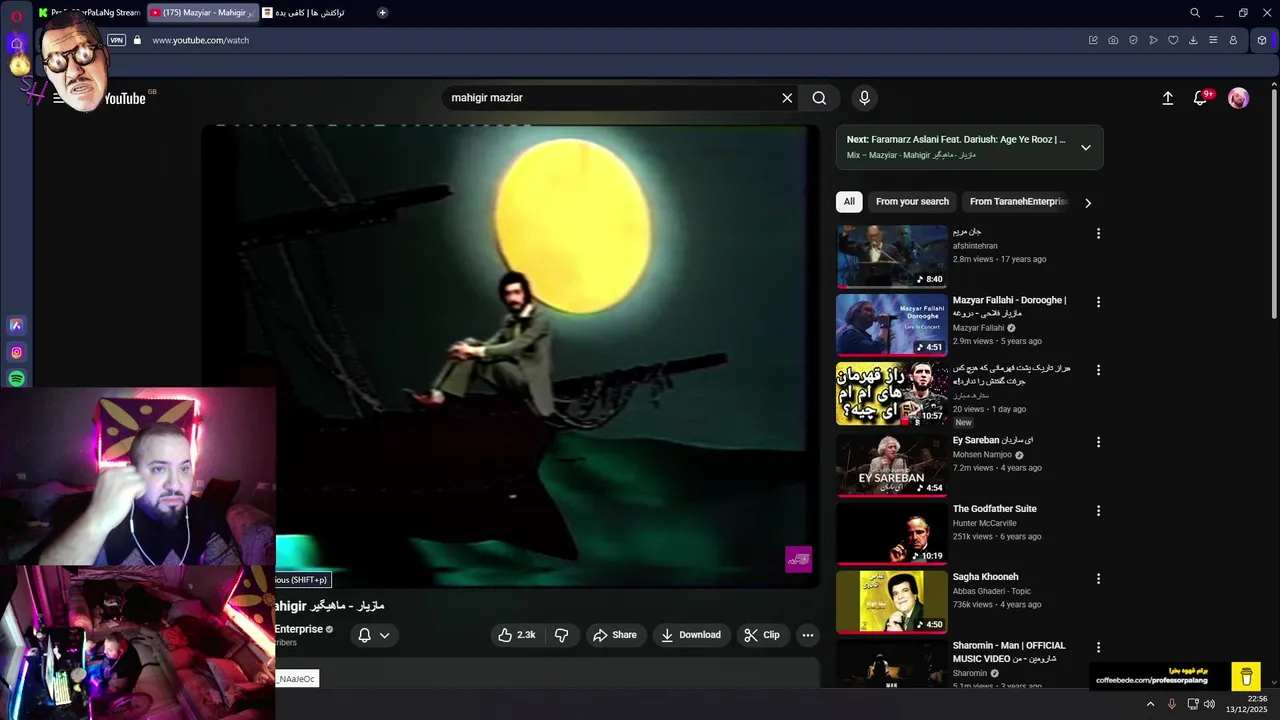
Task: Expand notification bell dropdown for channel
Action: 374,635
